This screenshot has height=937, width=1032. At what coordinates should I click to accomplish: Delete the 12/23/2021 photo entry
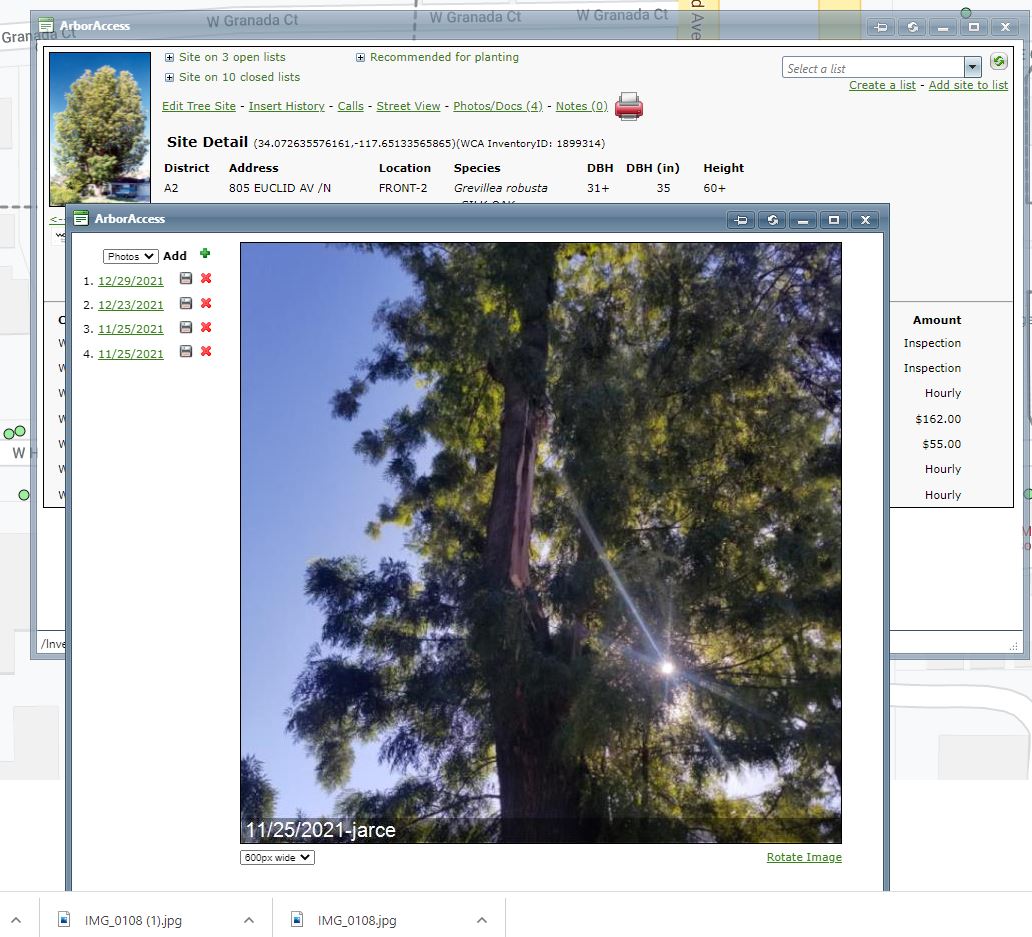tap(206, 303)
